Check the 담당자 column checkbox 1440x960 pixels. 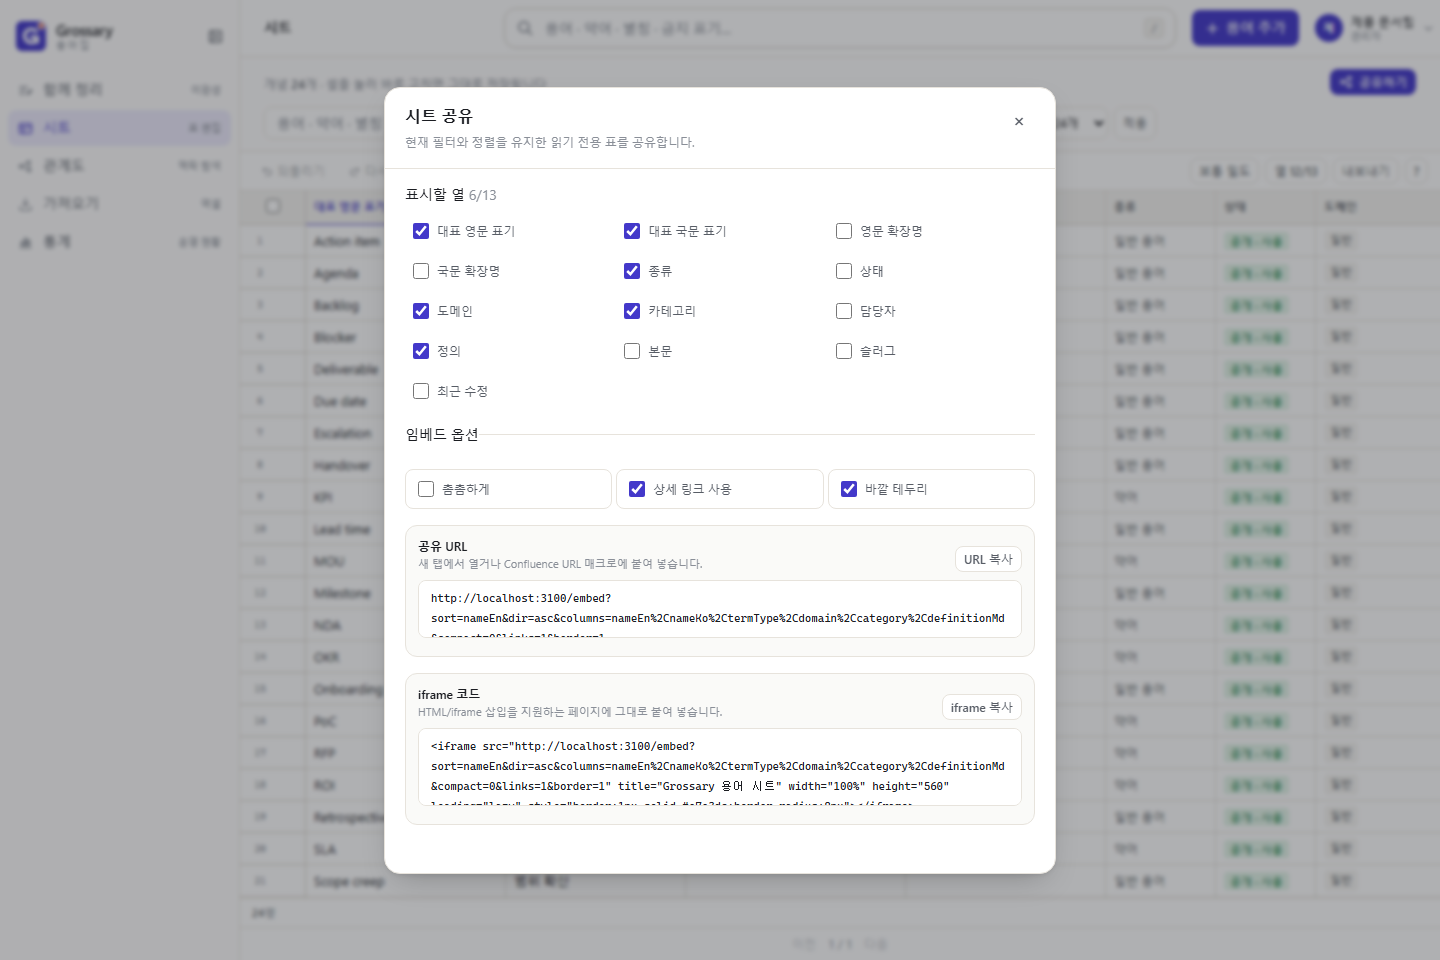pyautogui.click(x=844, y=311)
